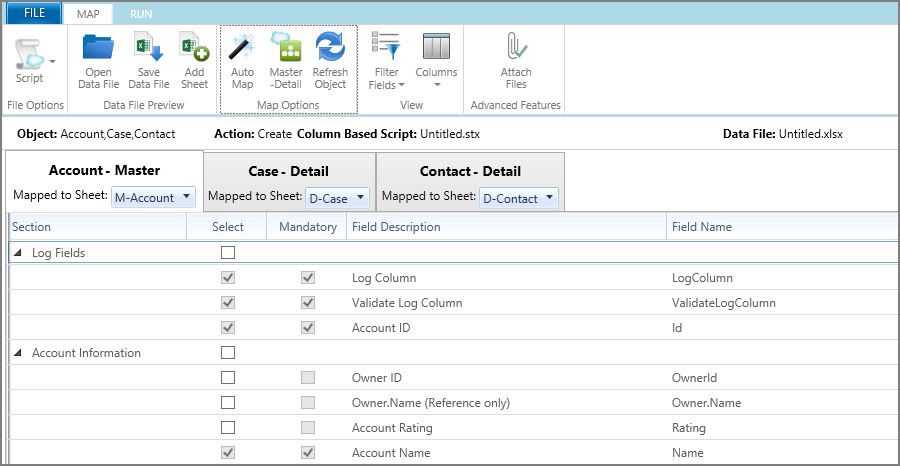This screenshot has height=466, width=900.
Task: Click the Account ID description cell
Action: pyautogui.click(x=381, y=328)
